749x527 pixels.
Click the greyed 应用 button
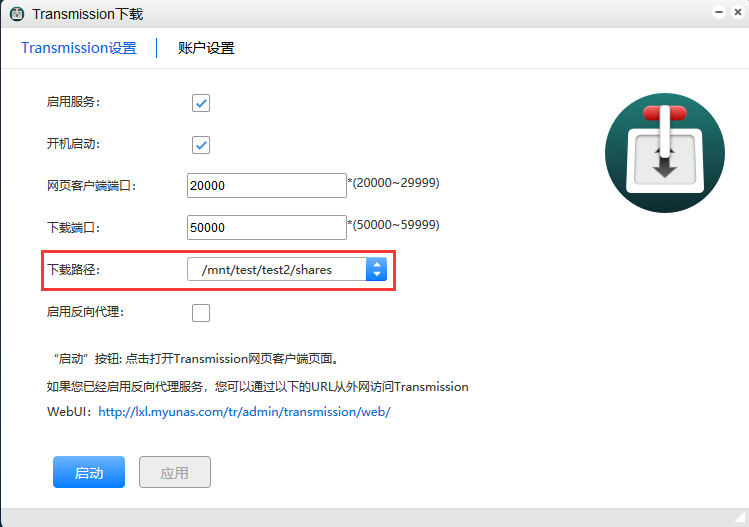click(175, 472)
